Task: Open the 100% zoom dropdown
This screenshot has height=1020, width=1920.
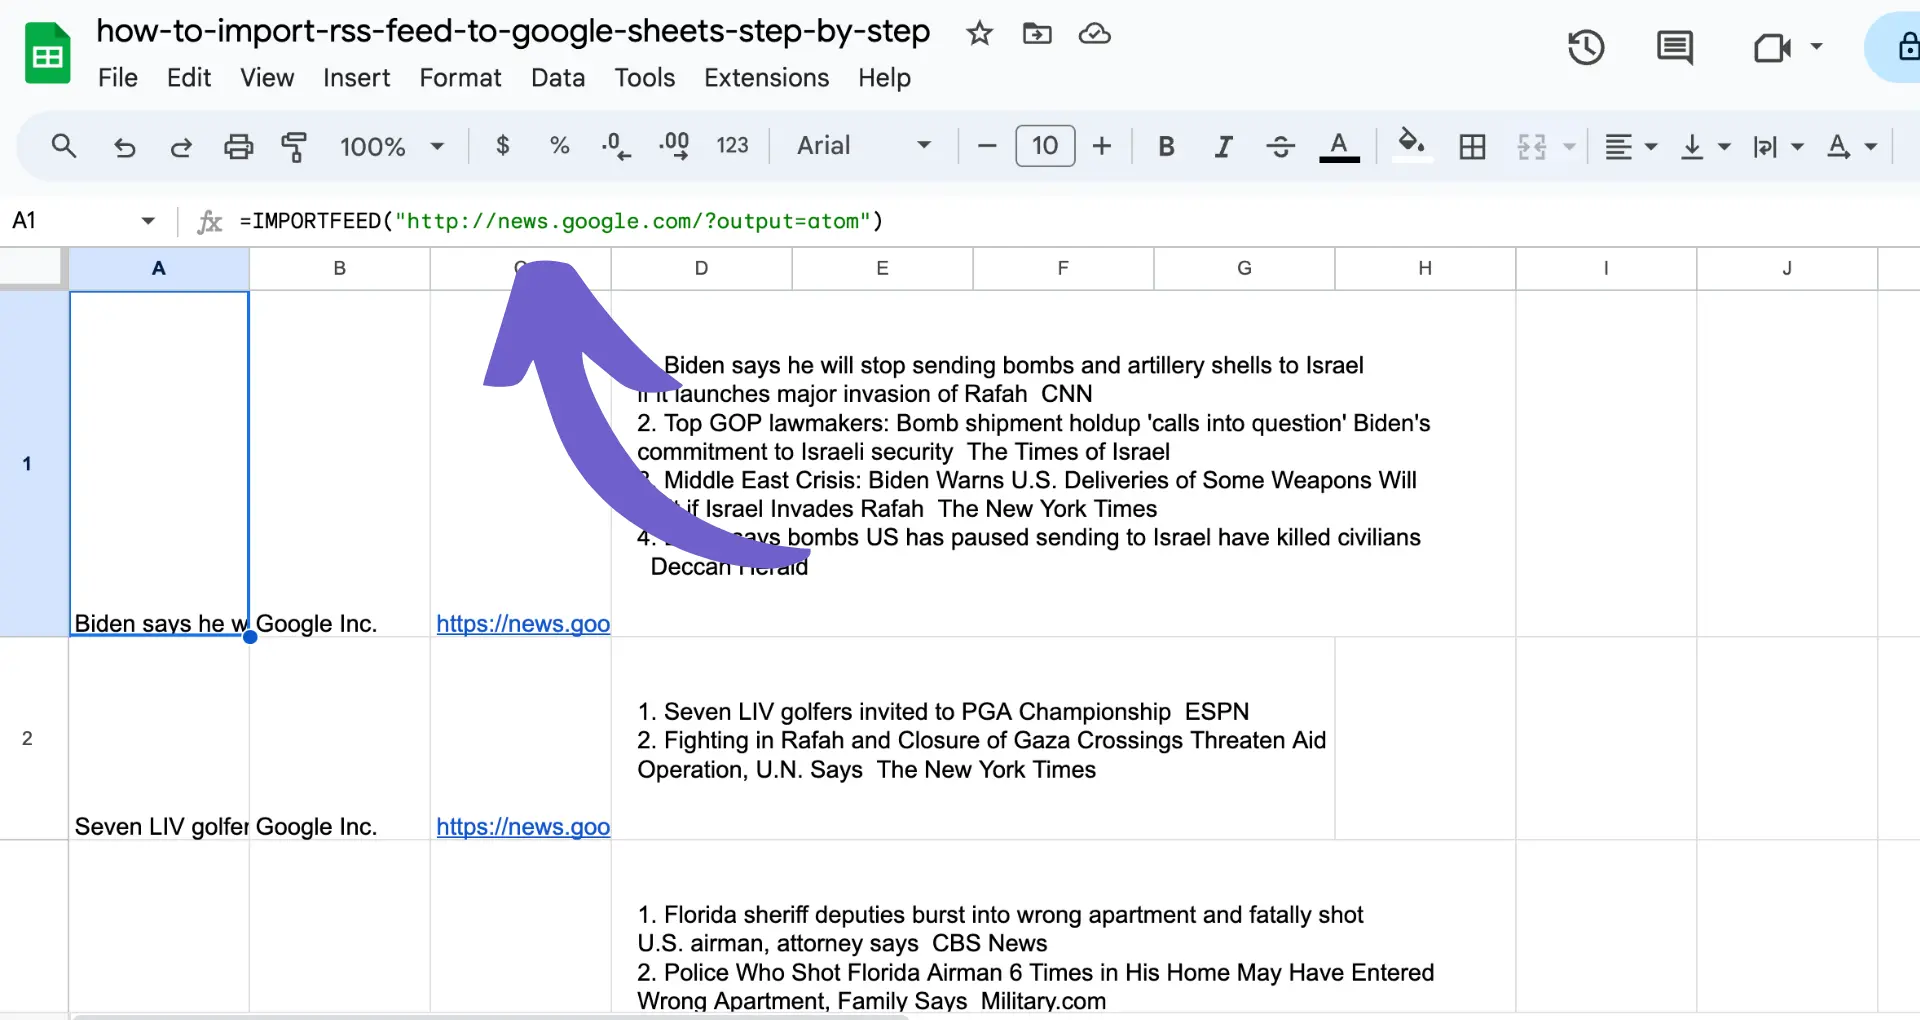Action: [x=392, y=147]
